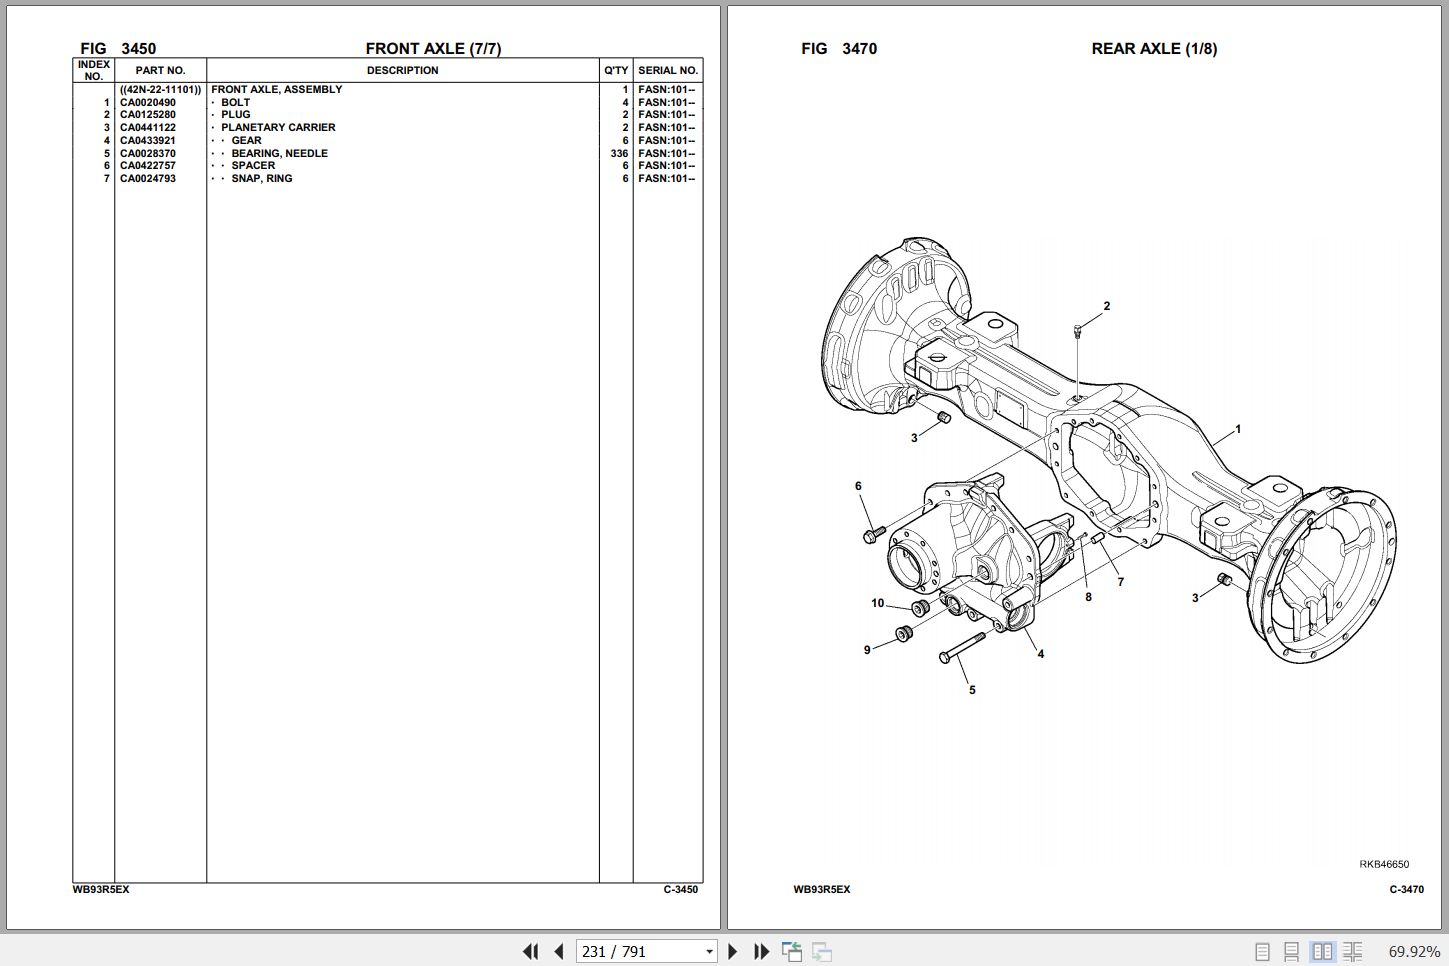Viewport: 1449px width, 966px height.
Task: Click the RKB46650 drawing reference
Action: coord(1384,864)
